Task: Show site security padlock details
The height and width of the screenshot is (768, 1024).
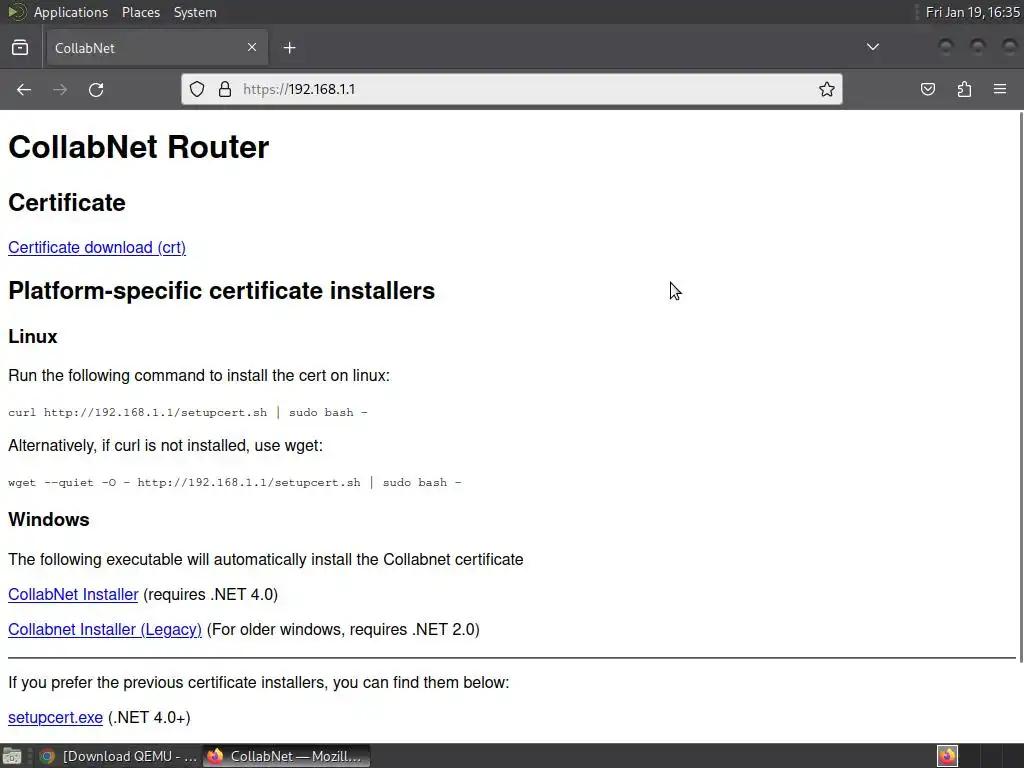Action: point(225,89)
